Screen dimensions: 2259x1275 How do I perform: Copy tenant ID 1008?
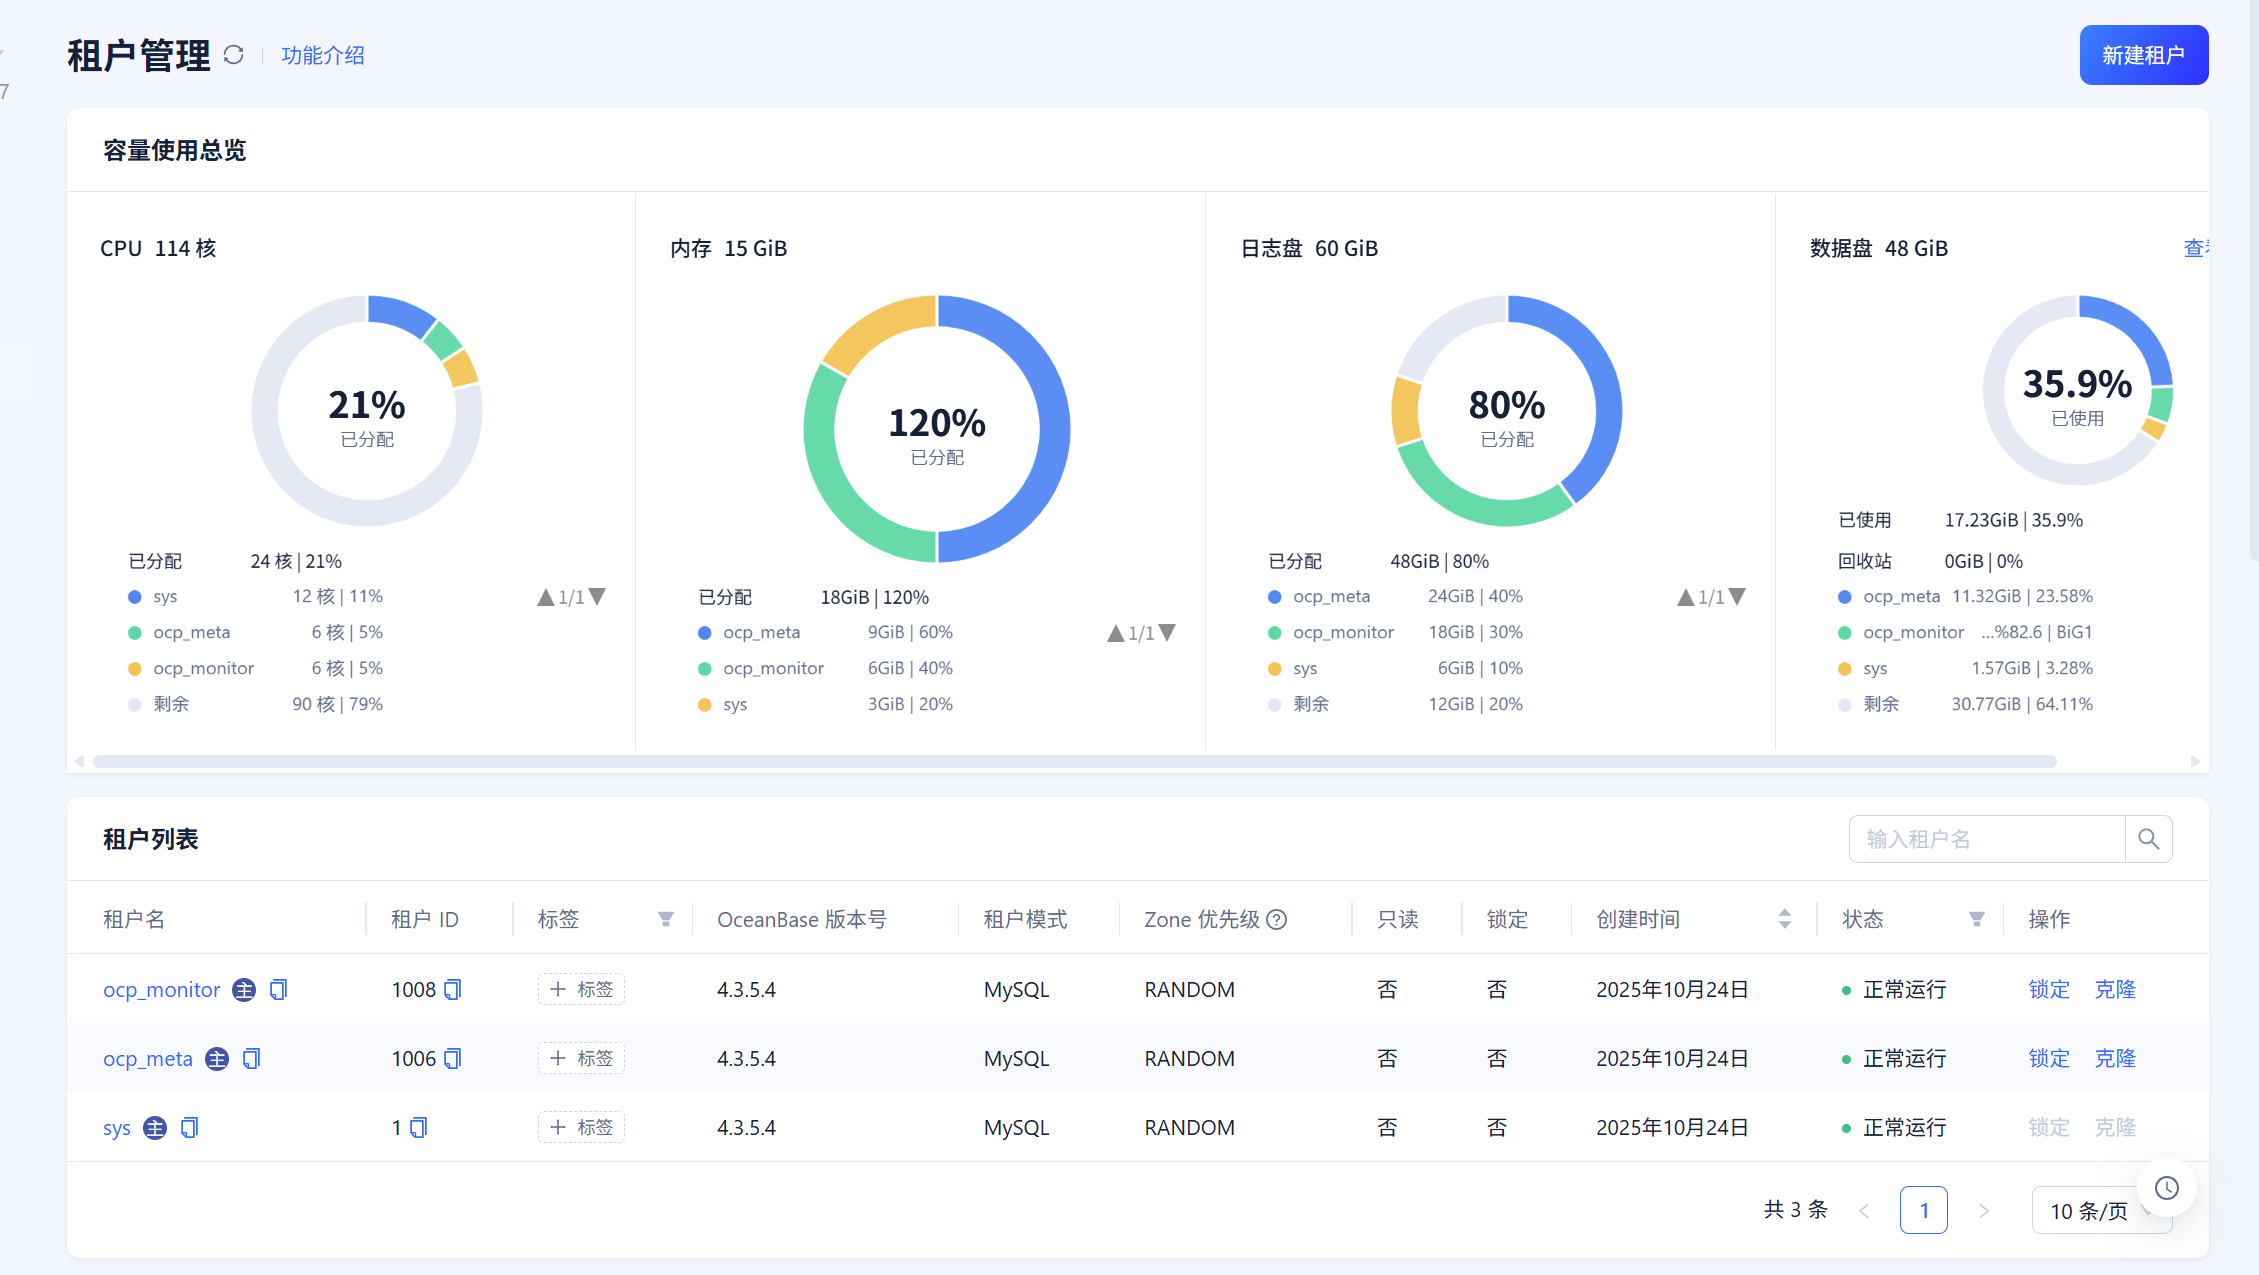[x=453, y=989]
